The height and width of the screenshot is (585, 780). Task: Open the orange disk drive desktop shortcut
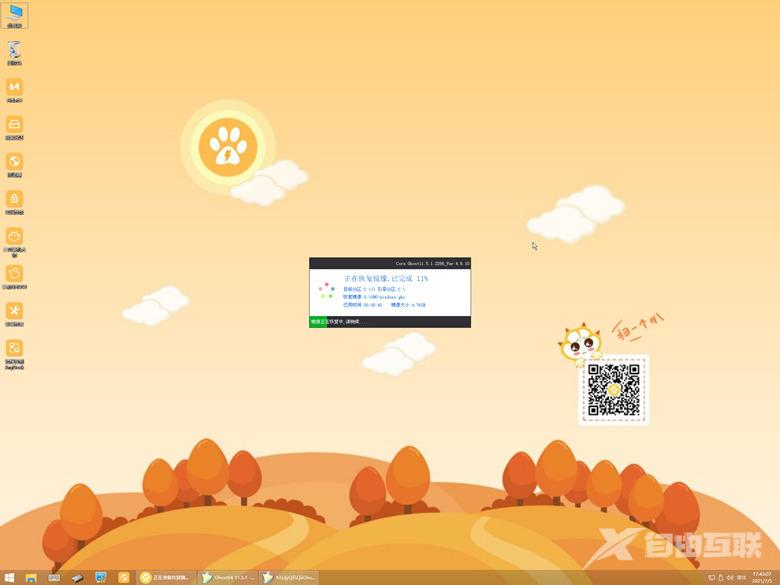click(x=14, y=127)
